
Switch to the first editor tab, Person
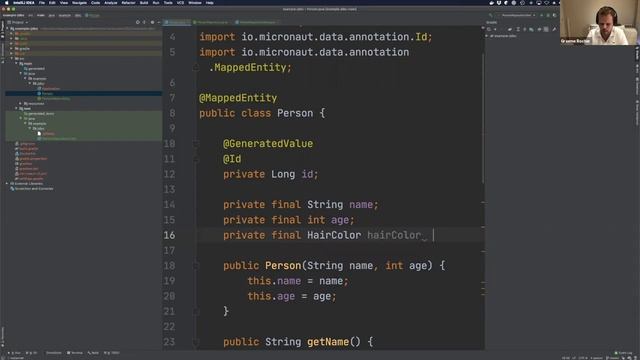click(176, 22)
